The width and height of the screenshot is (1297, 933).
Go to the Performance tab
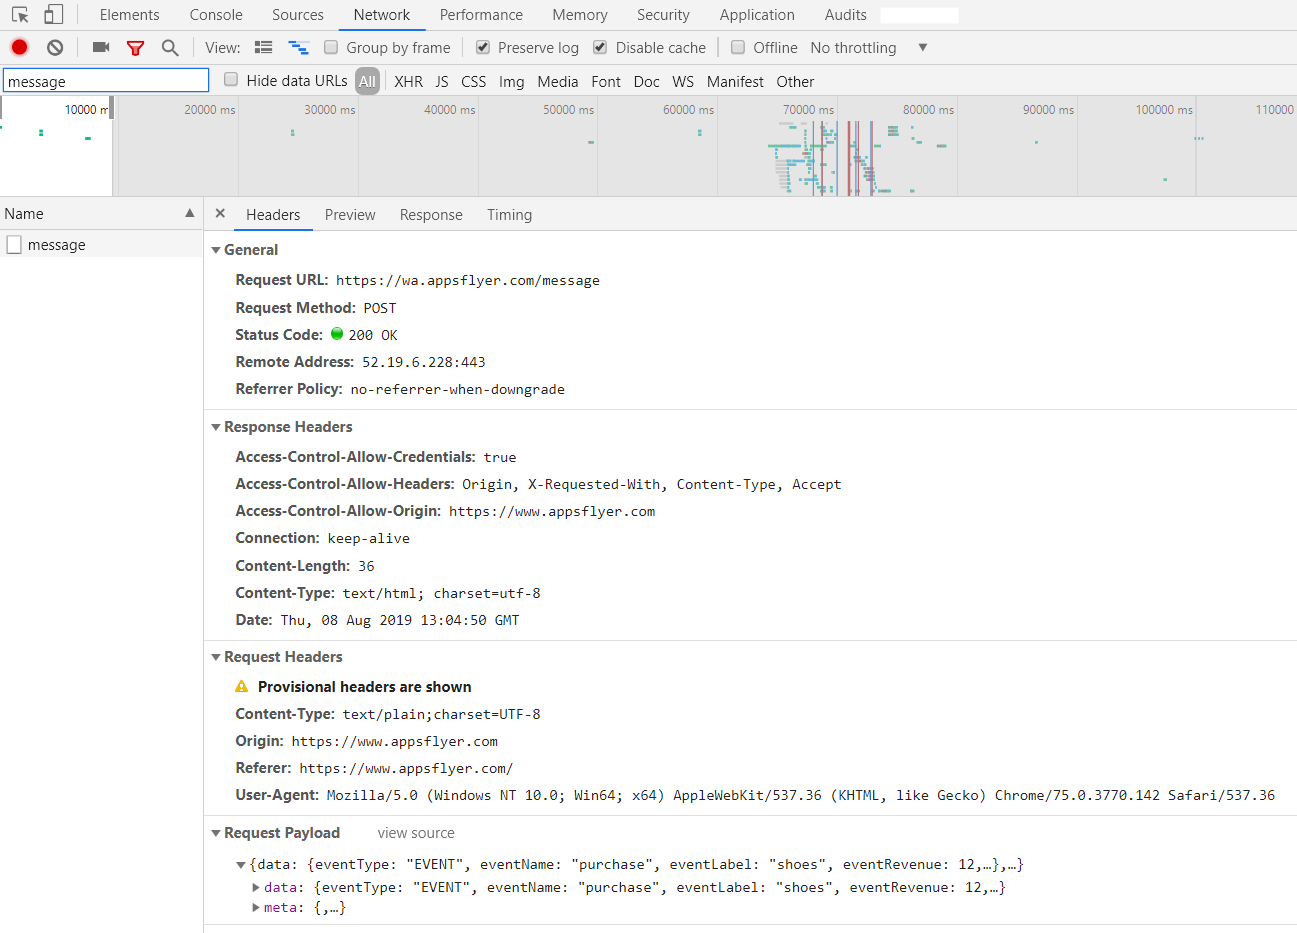point(481,15)
